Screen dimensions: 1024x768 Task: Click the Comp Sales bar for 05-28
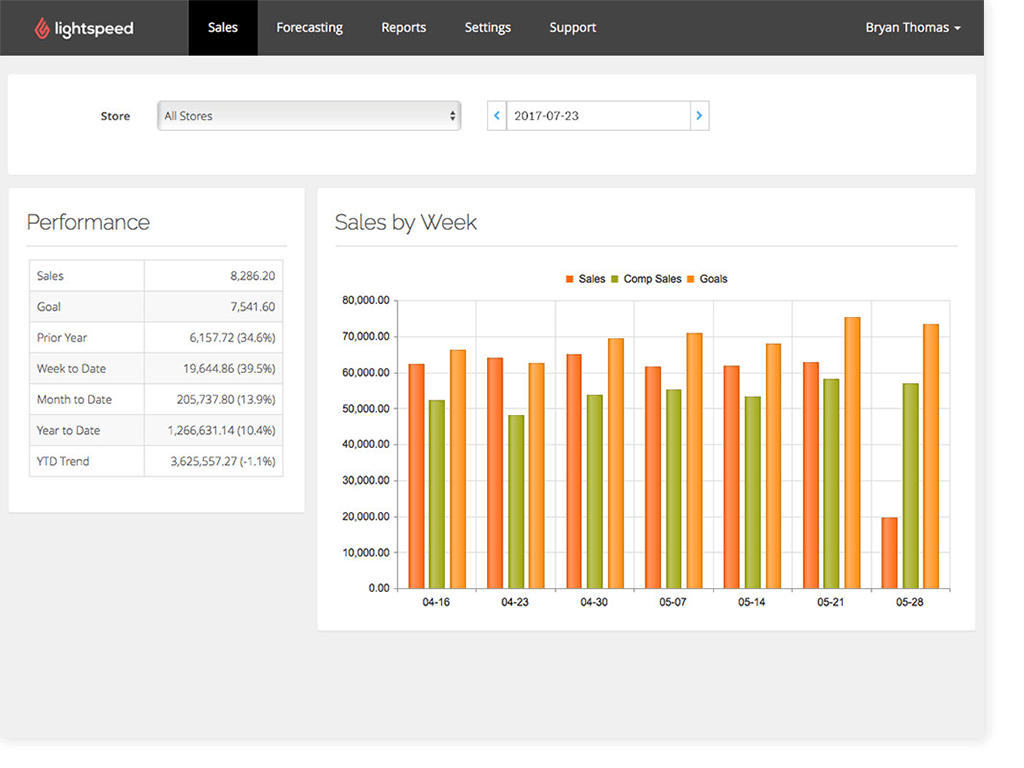[910, 486]
